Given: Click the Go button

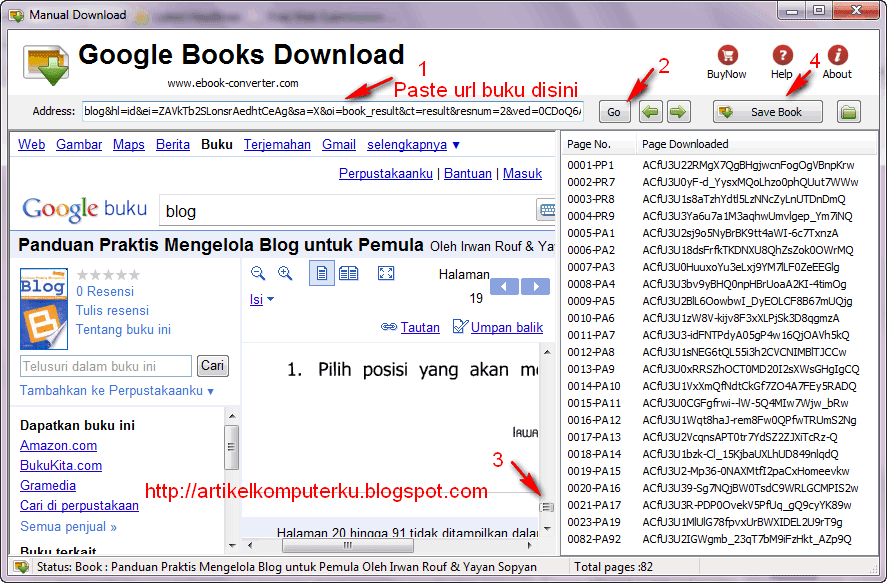Looking at the screenshot, I should pyautogui.click(x=614, y=111).
